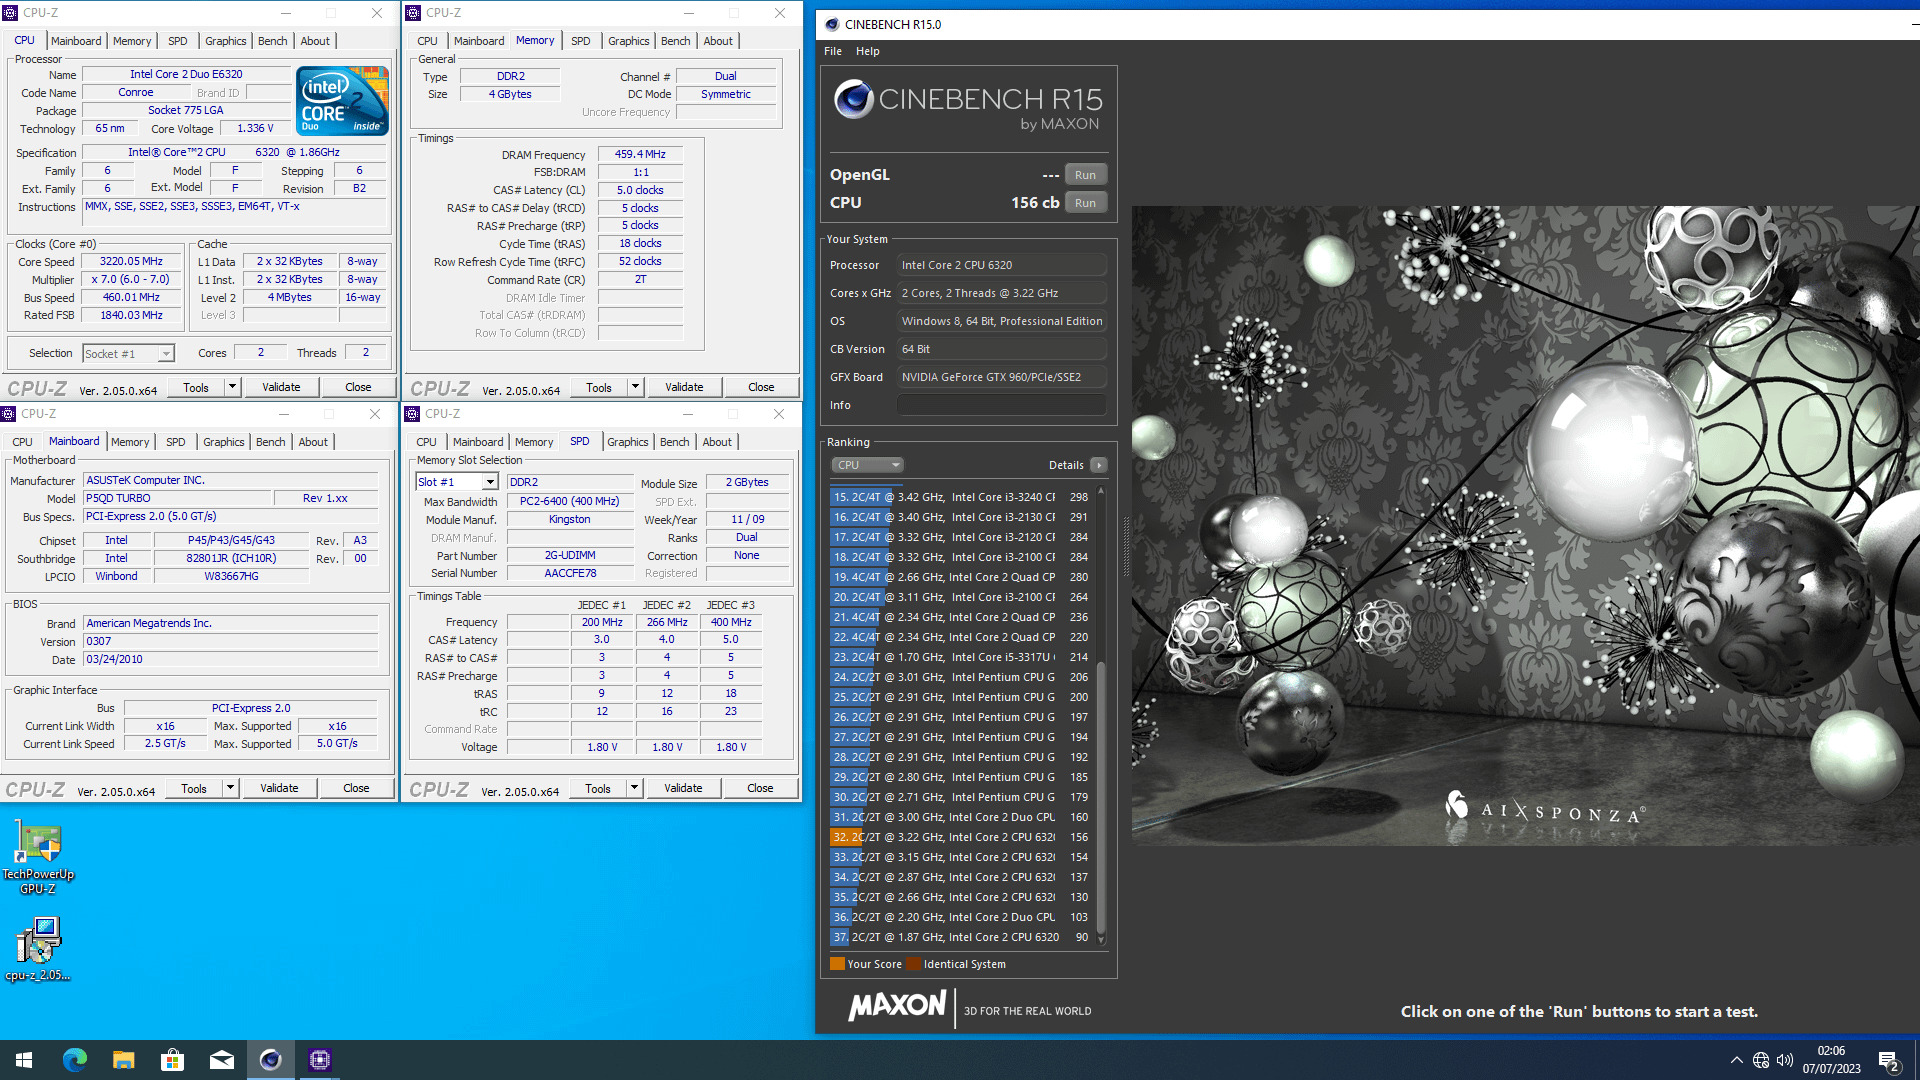This screenshot has height=1080, width=1920.
Task: Launch Microsoft Edge from the taskbar
Action: 74,1060
